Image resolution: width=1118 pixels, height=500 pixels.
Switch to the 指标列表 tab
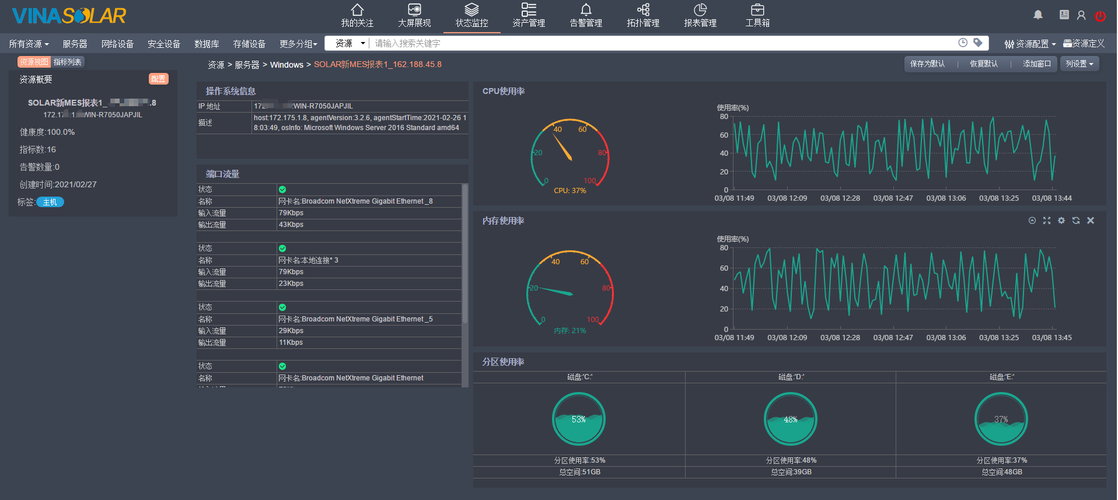point(68,62)
